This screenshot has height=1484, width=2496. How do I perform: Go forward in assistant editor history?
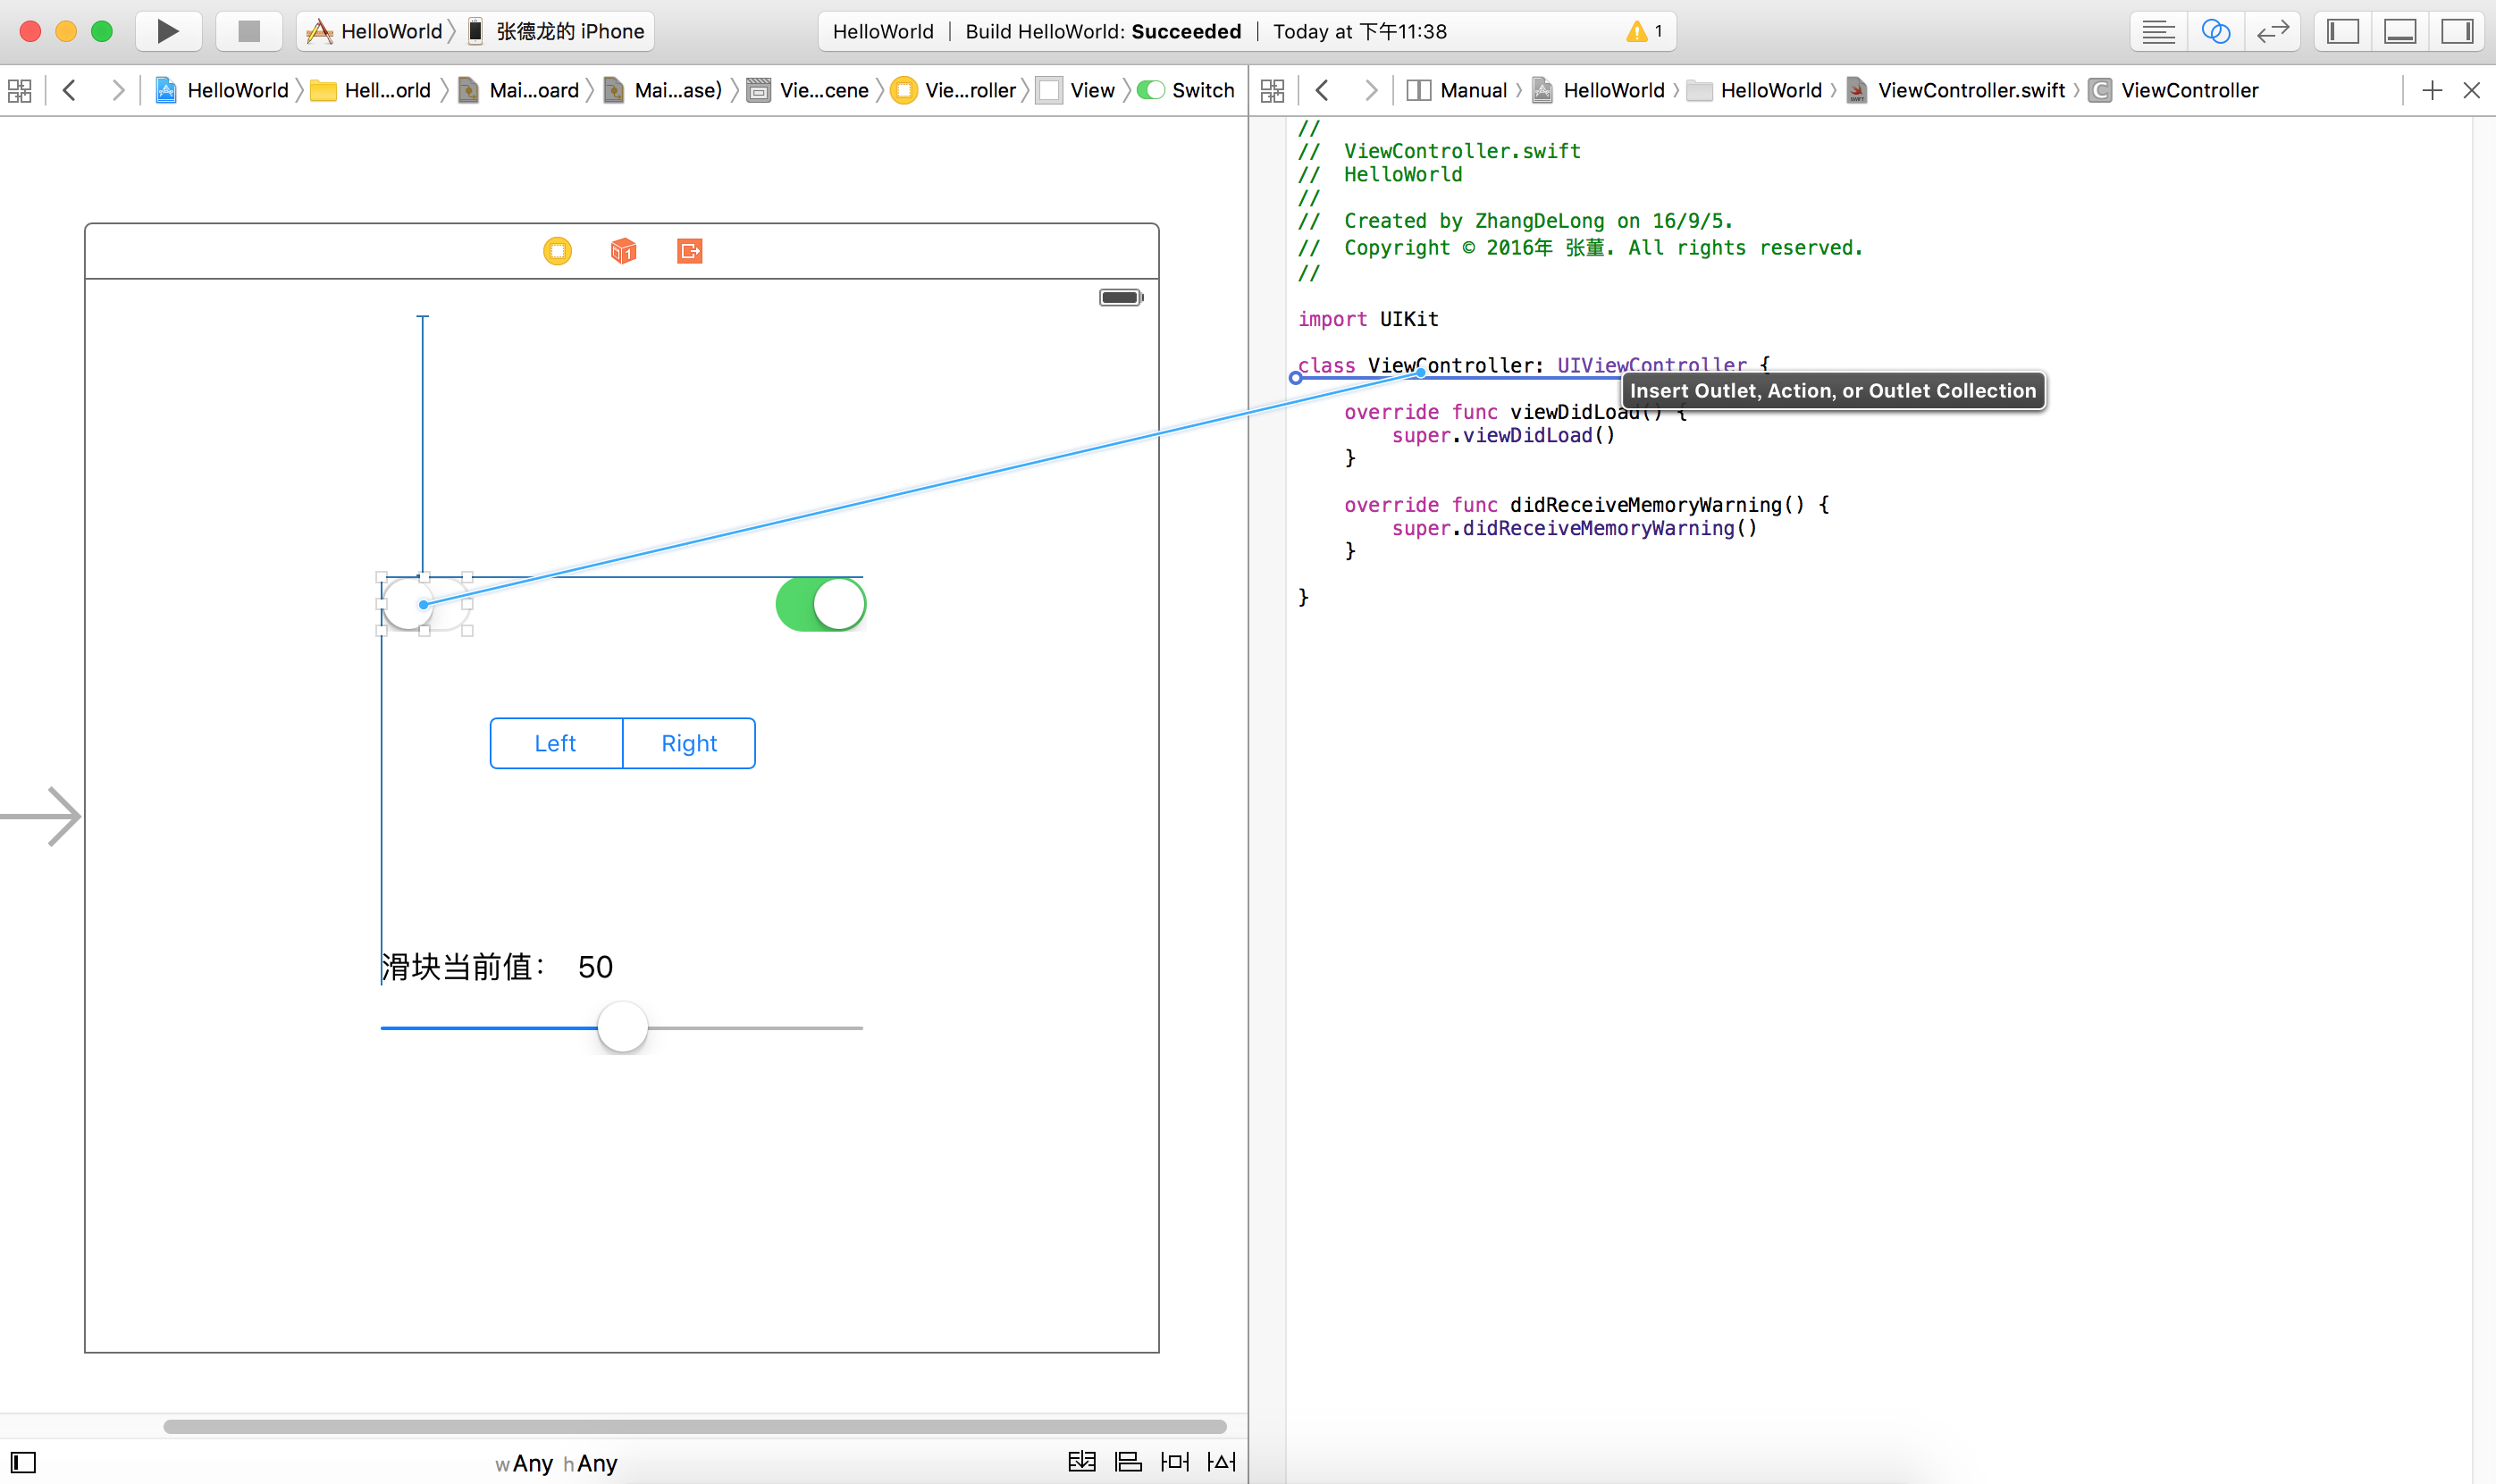click(1371, 90)
